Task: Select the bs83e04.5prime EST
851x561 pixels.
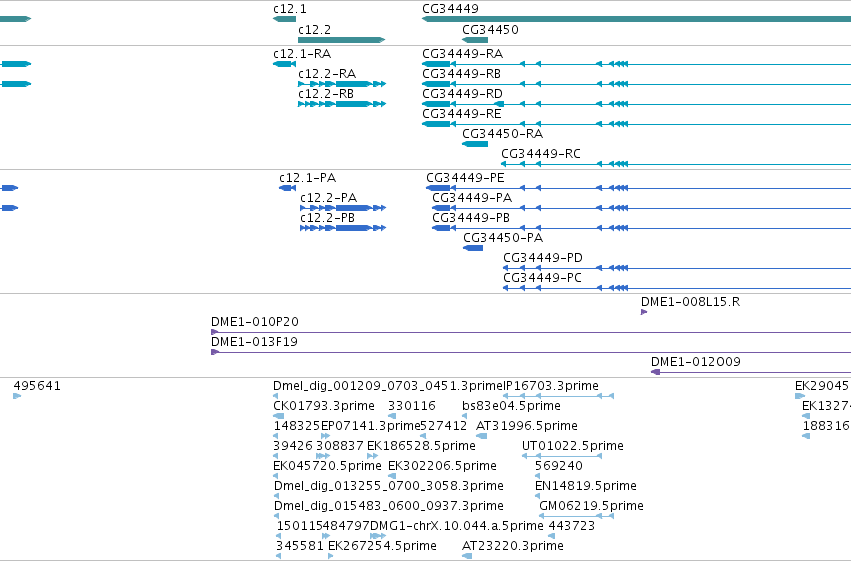Action: (x=465, y=416)
